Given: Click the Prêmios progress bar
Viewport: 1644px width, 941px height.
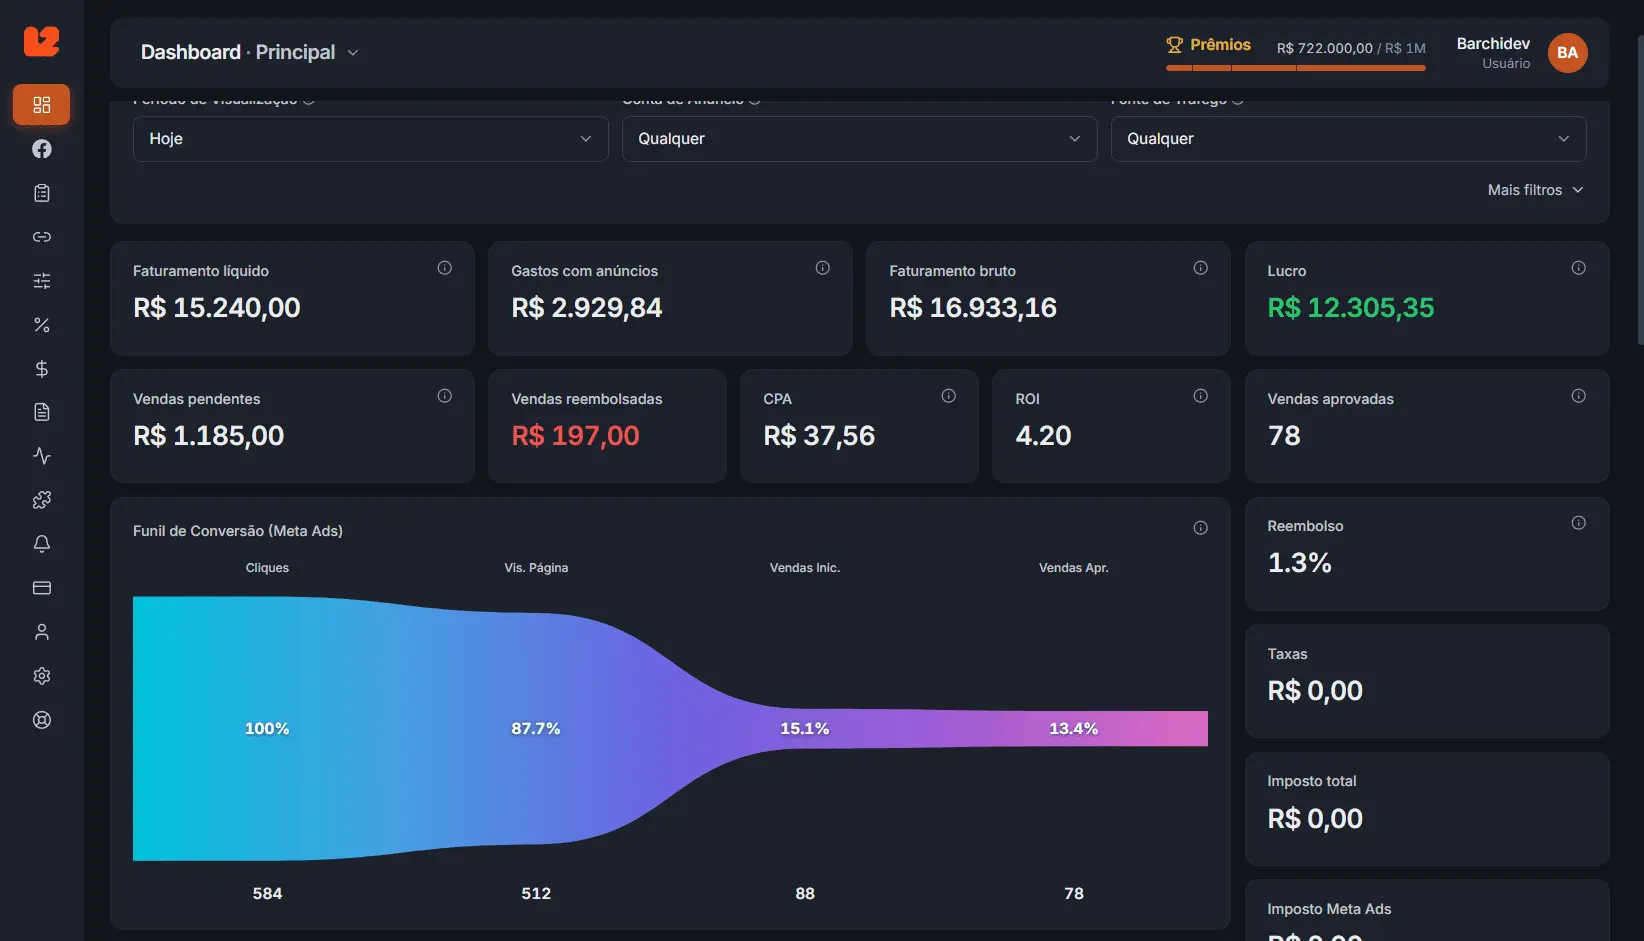Looking at the screenshot, I should 1295,68.
